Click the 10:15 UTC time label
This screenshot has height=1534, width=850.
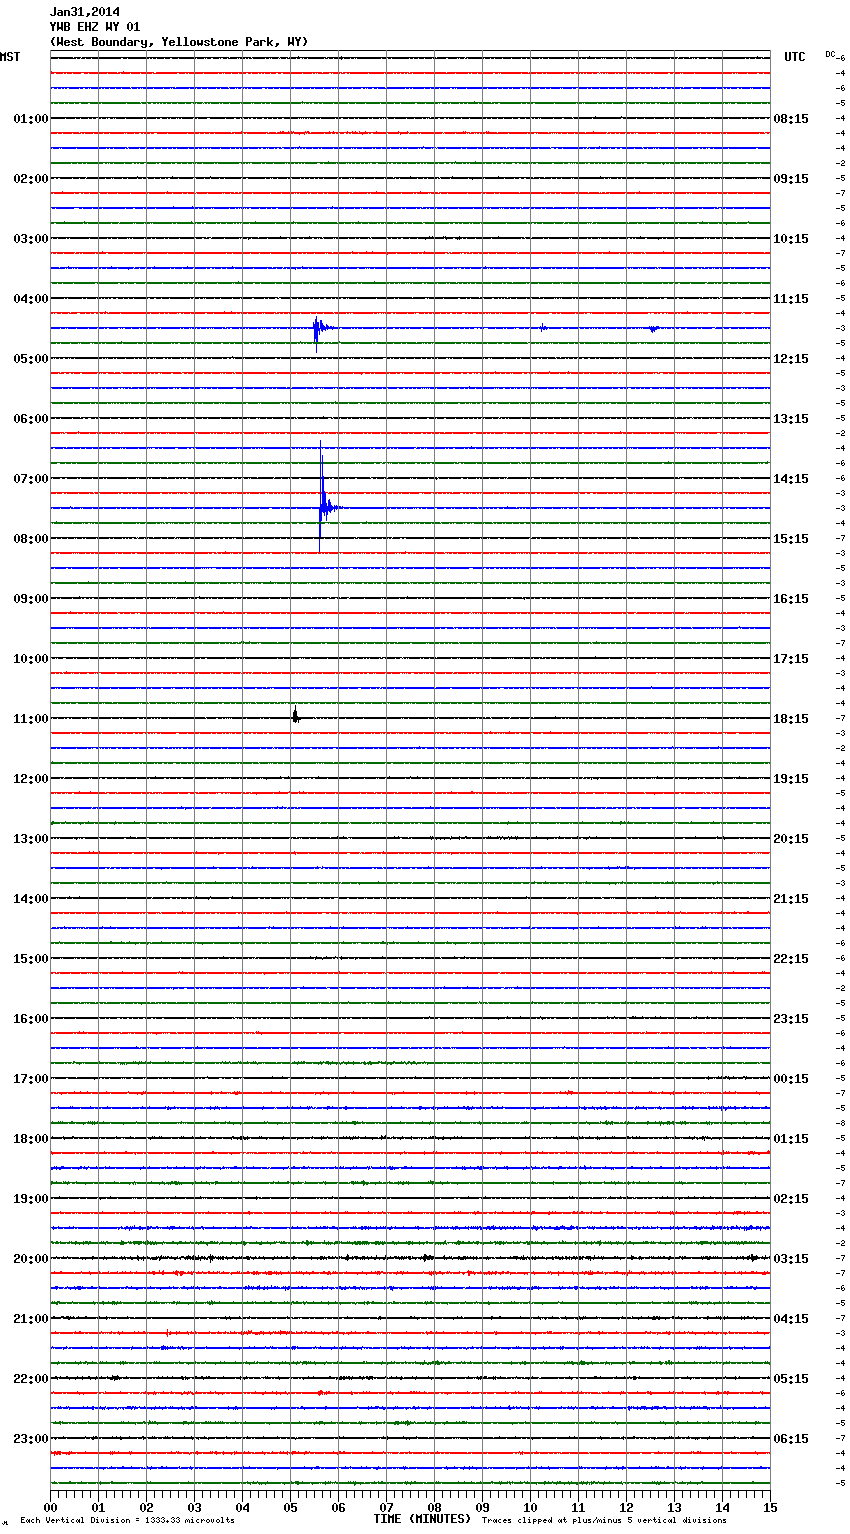(791, 239)
